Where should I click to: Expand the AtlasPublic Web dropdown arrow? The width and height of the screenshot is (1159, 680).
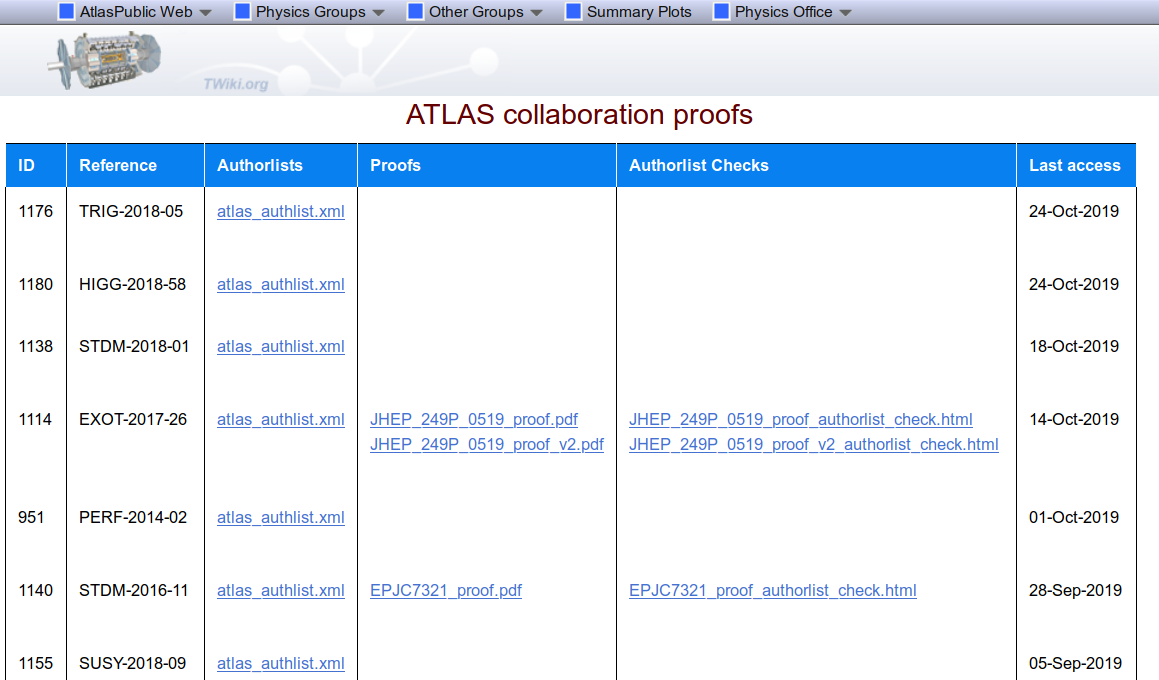(x=205, y=13)
